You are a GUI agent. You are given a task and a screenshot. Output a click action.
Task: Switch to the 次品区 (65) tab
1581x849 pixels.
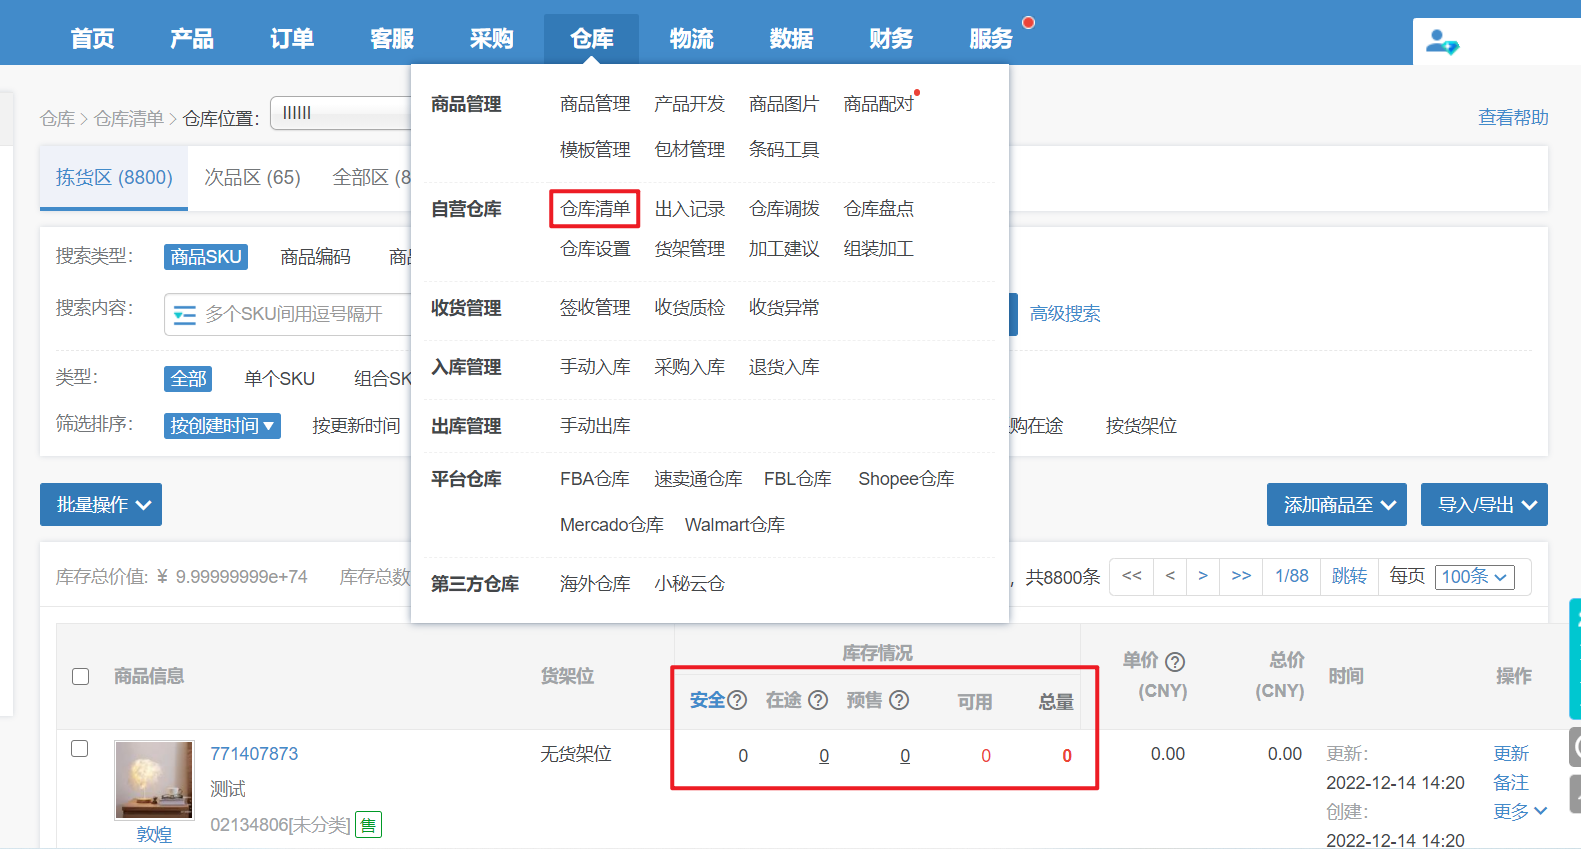coord(252,178)
